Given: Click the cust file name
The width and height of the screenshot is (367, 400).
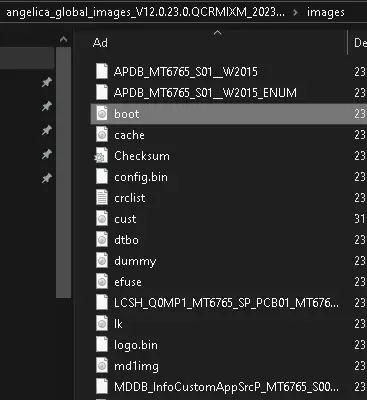Looking at the screenshot, I should click(x=125, y=219).
